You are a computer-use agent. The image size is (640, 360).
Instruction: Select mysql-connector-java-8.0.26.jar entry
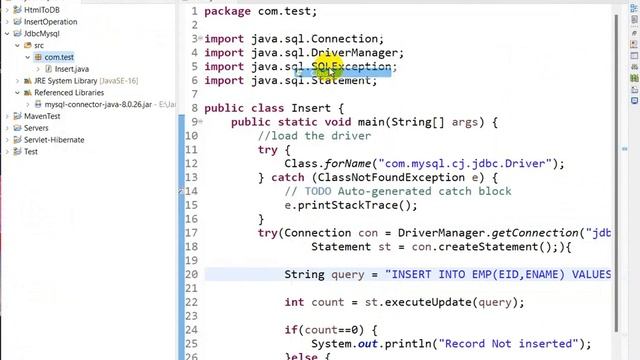coord(98,104)
